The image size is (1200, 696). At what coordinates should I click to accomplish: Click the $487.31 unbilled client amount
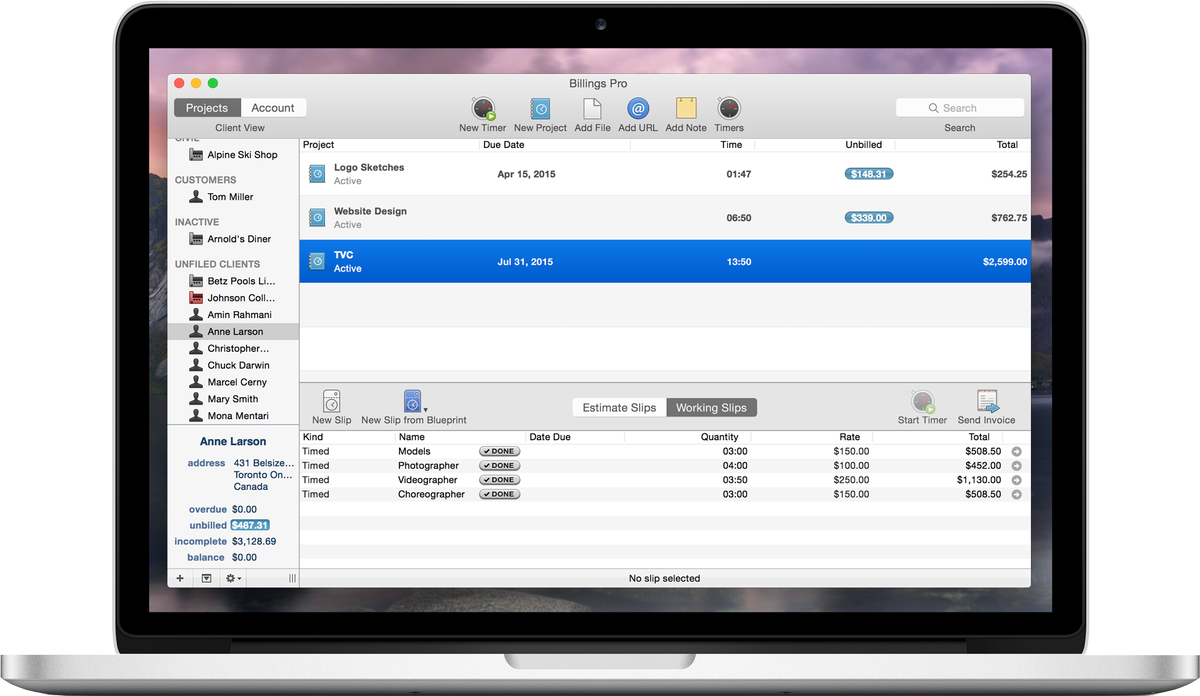(250, 525)
